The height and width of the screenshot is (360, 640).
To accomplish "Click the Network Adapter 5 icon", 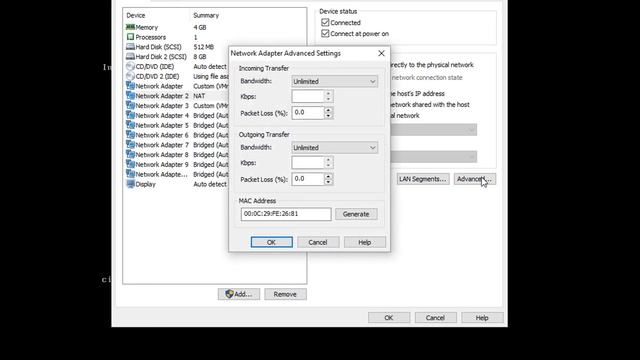I will (x=130, y=125).
